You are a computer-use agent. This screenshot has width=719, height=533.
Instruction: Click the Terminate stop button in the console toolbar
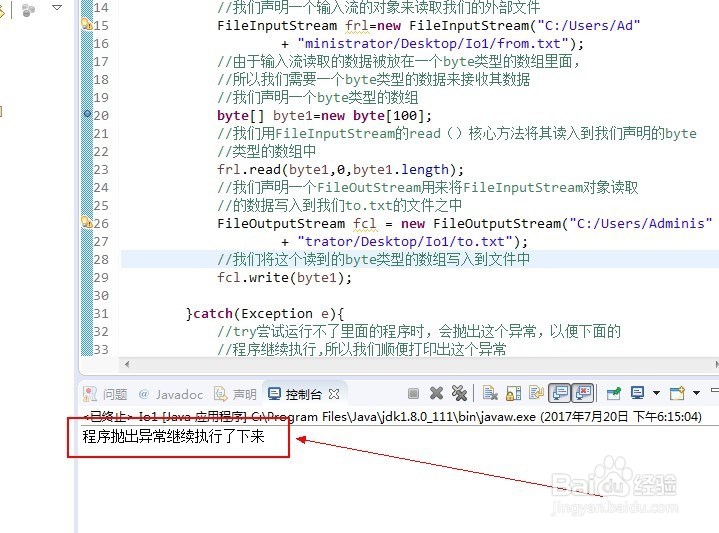coord(413,393)
